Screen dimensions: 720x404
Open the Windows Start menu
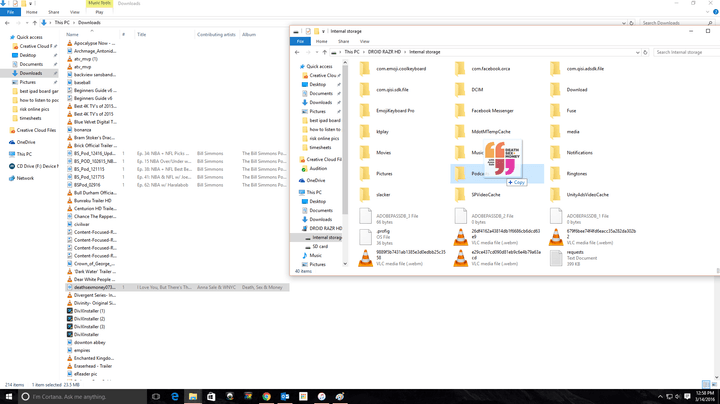point(8,397)
